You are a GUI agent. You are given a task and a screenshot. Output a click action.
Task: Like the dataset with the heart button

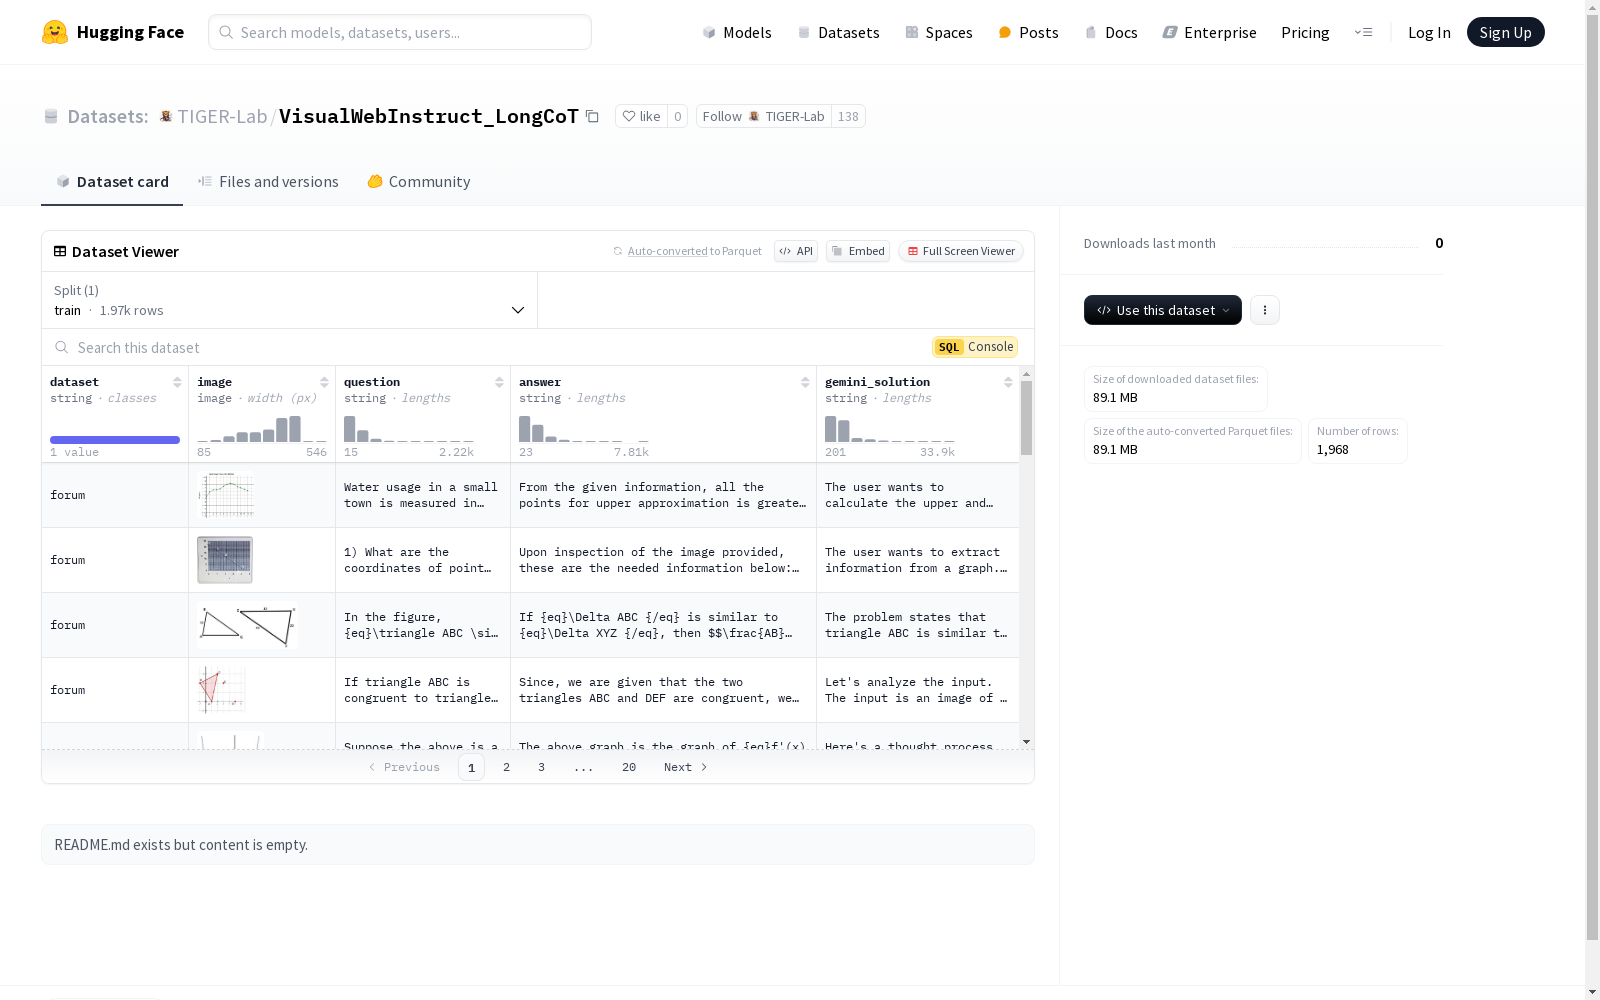[641, 116]
